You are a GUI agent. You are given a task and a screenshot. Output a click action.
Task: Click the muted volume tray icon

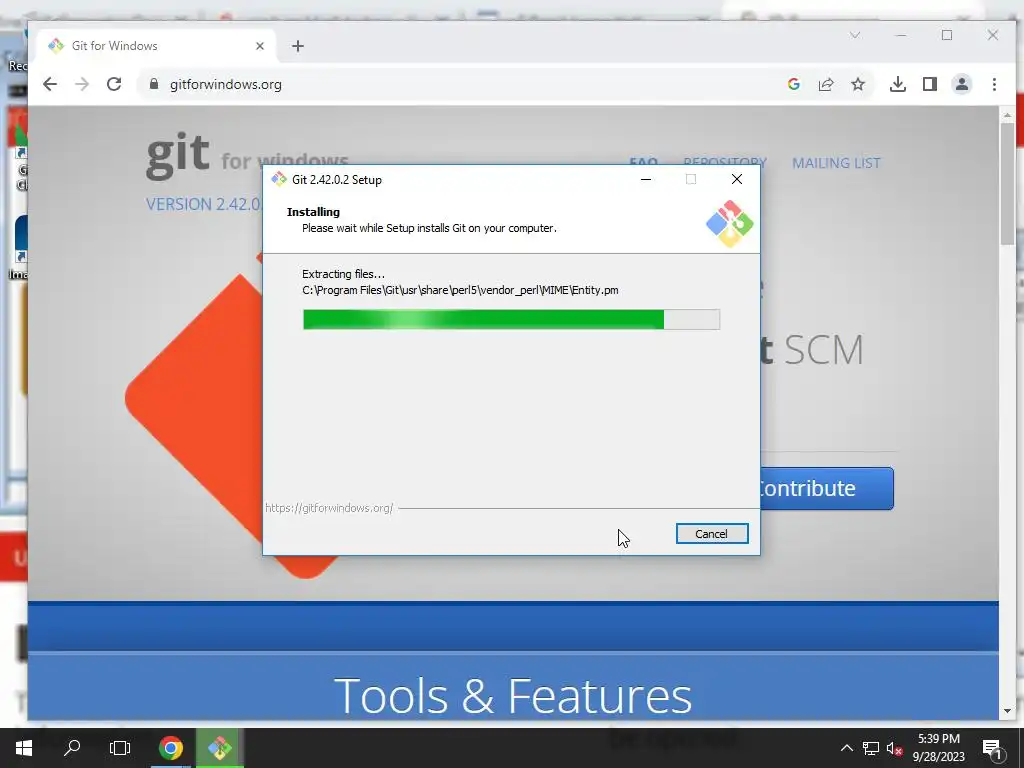pyautogui.click(x=894, y=748)
